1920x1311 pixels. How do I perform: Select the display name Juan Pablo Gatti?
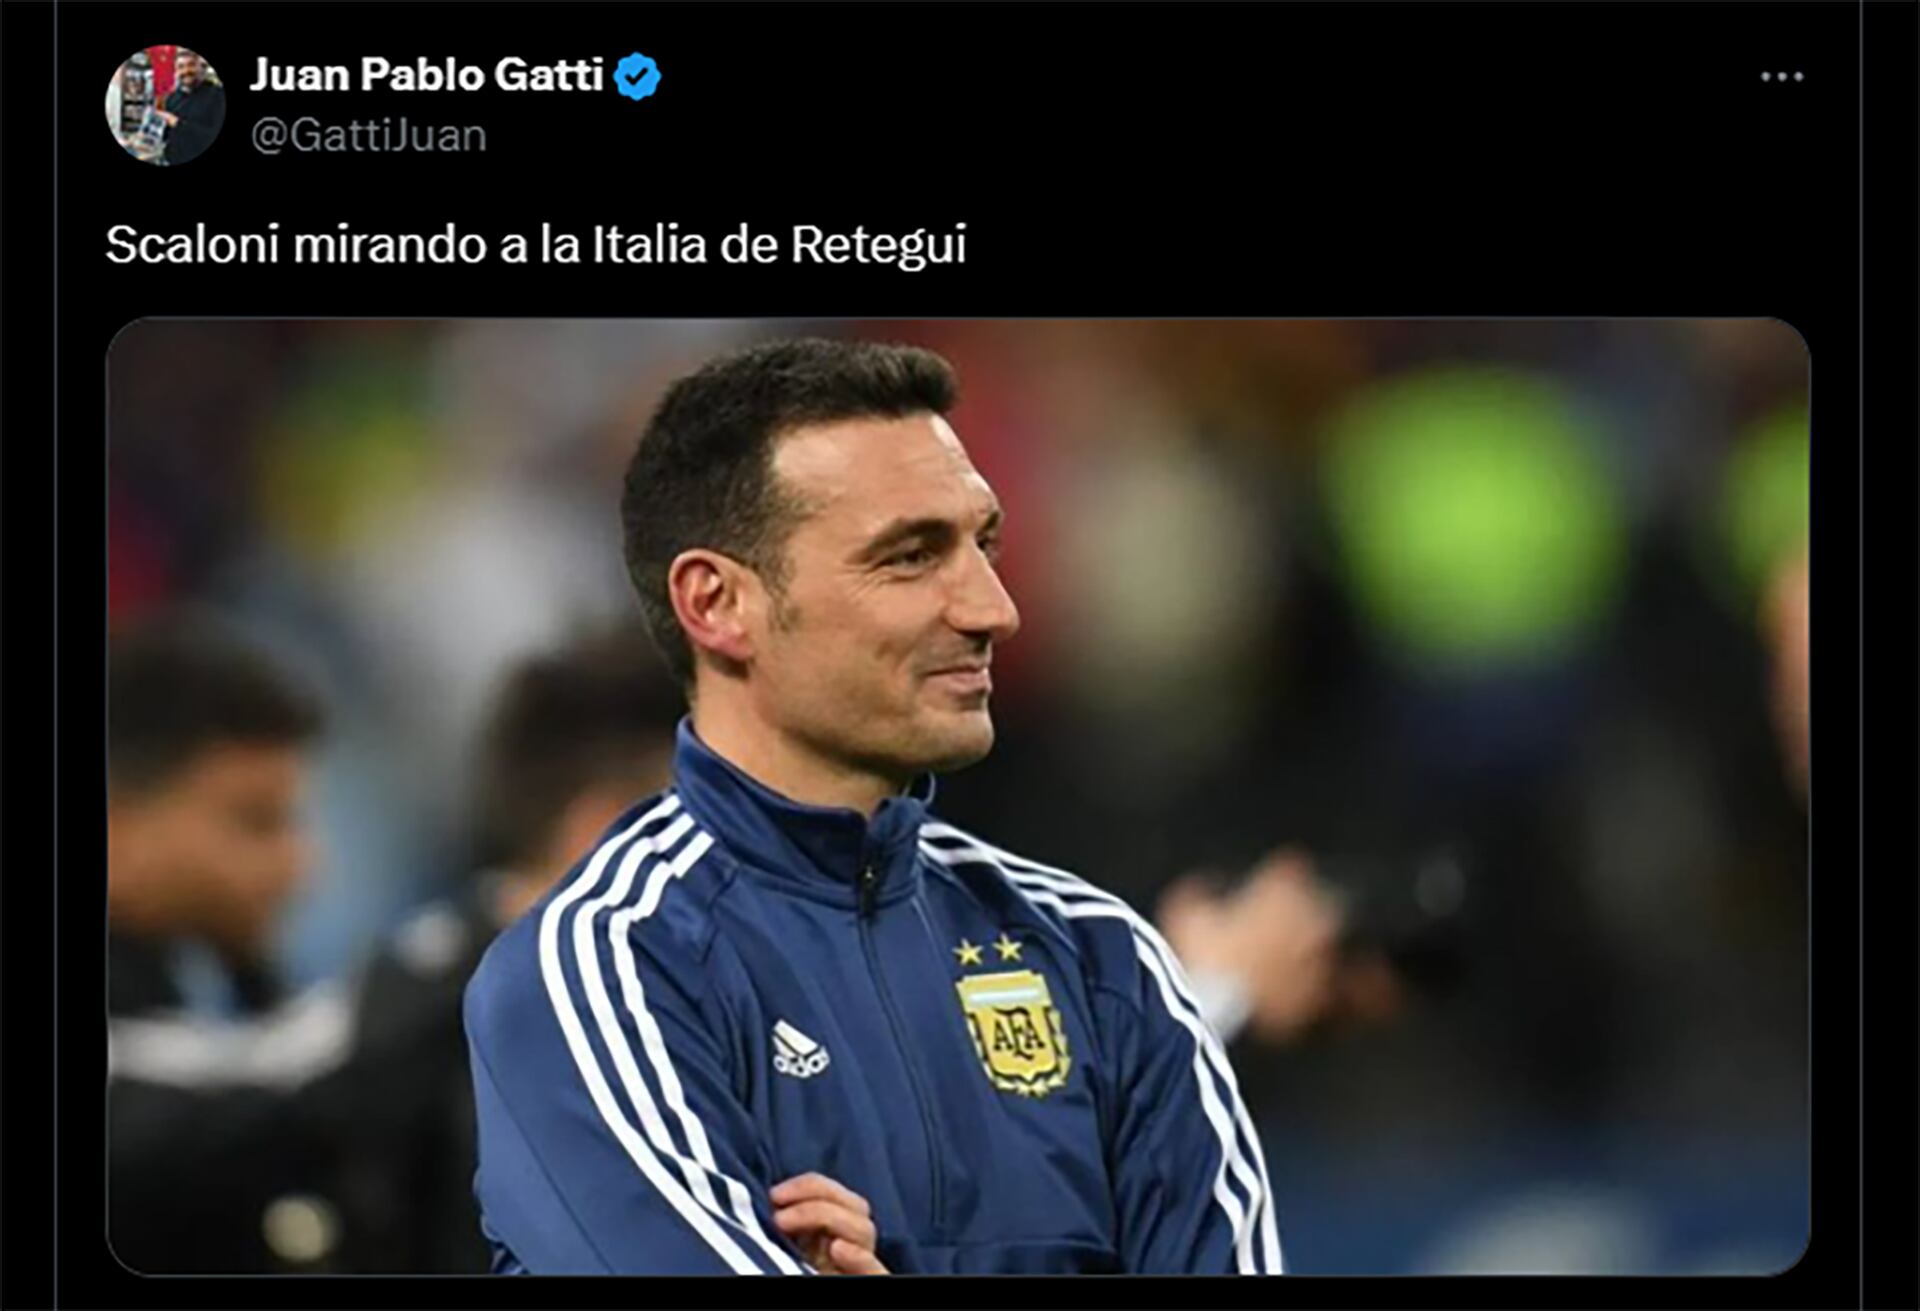[x=426, y=76]
